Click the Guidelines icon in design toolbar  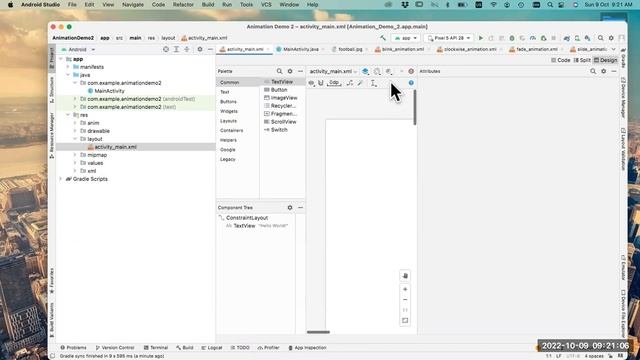pyautogui.click(x=373, y=83)
